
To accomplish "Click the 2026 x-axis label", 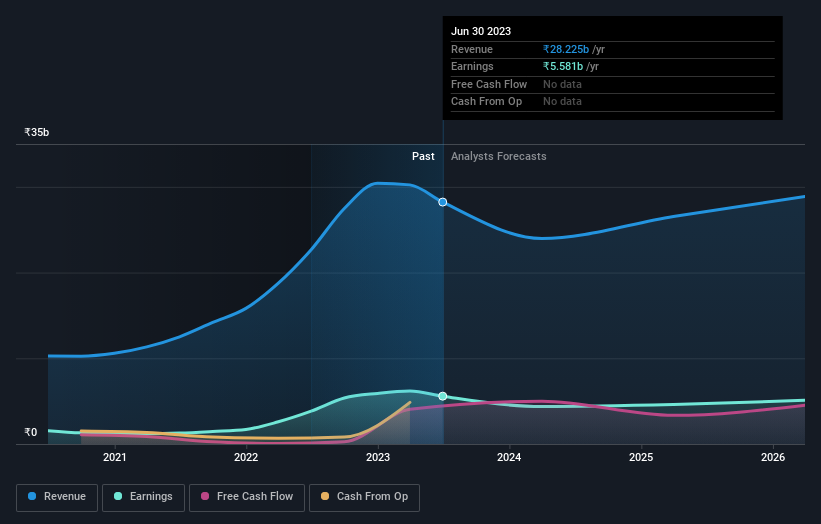I will (x=773, y=457).
